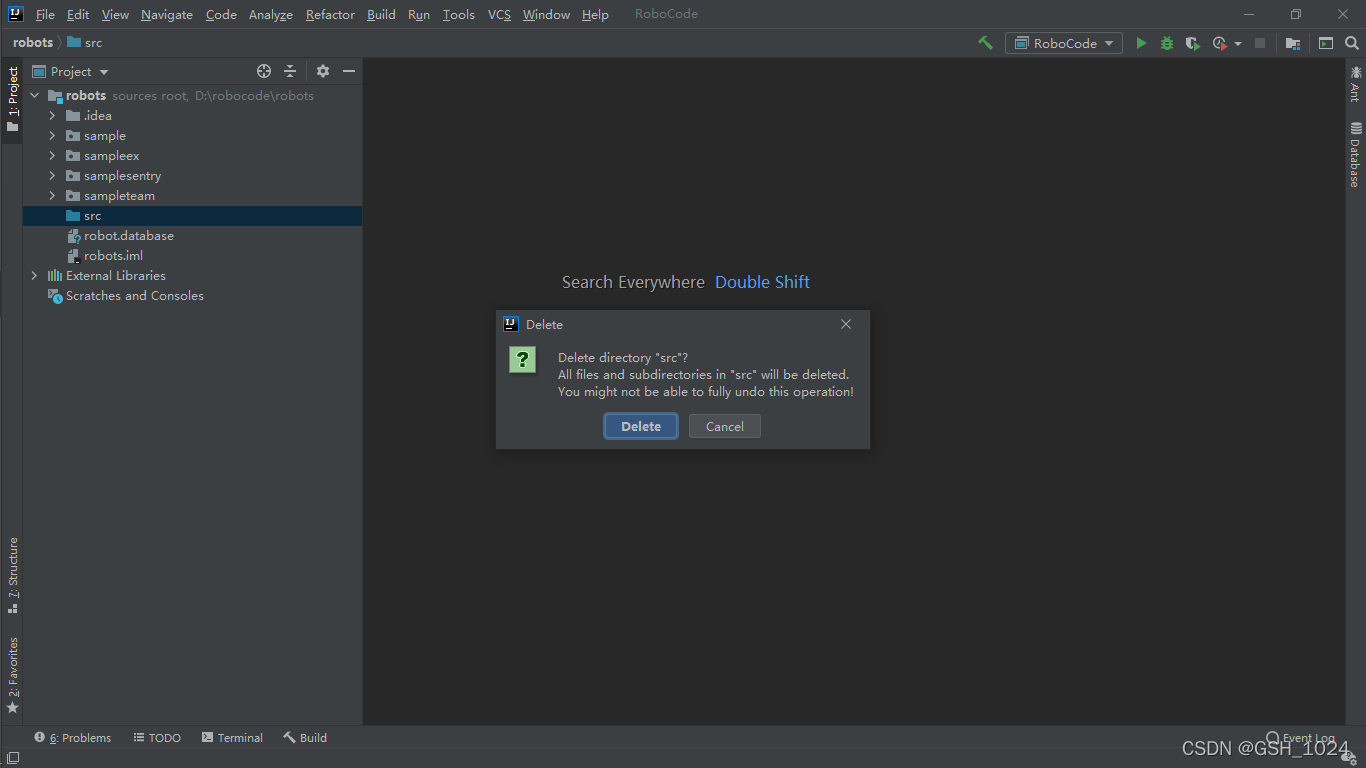
Task: Open the Edit menu
Action: click(x=78, y=14)
